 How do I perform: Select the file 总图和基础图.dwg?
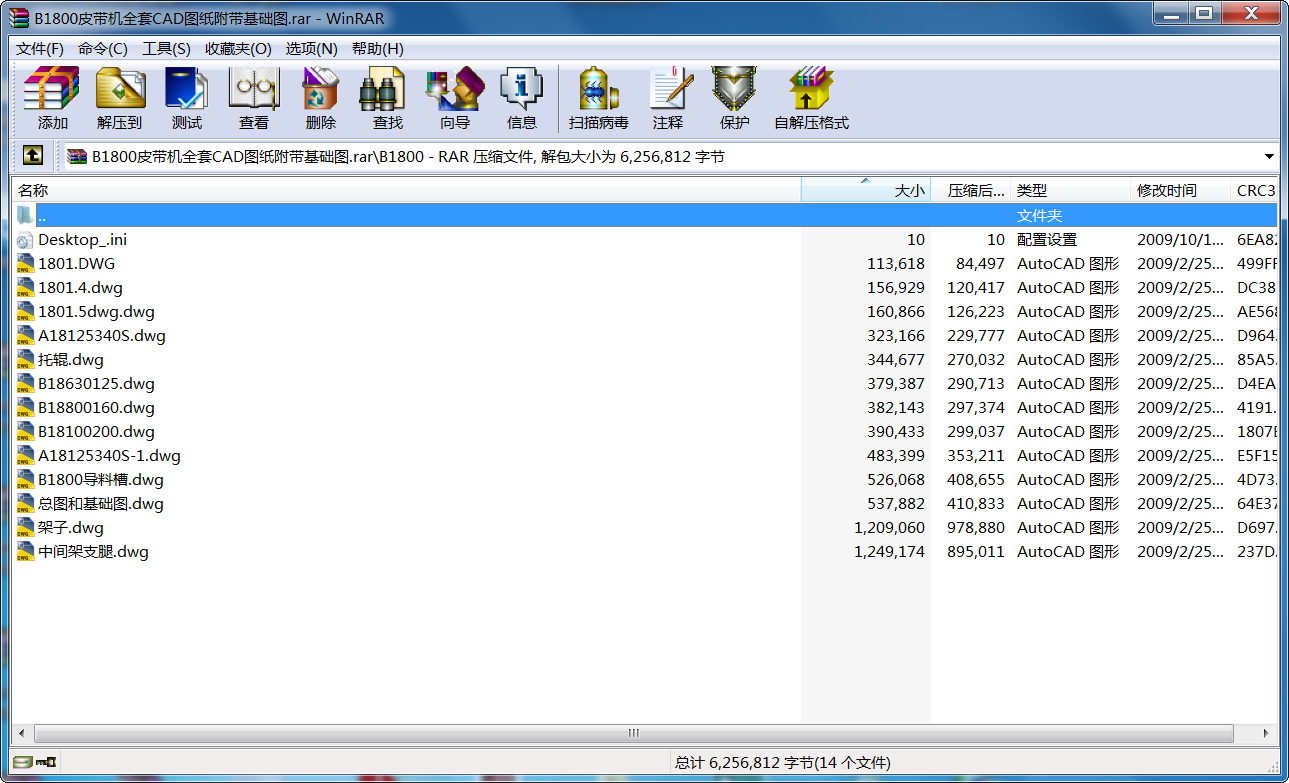click(x=100, y=504)
